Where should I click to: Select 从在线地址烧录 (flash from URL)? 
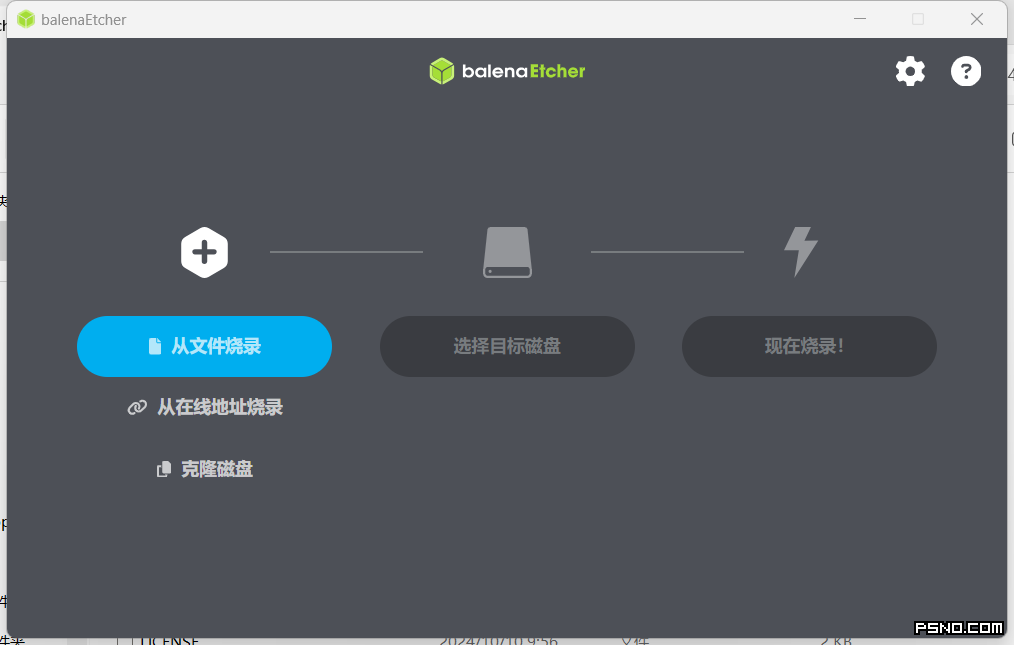[205, 407]
